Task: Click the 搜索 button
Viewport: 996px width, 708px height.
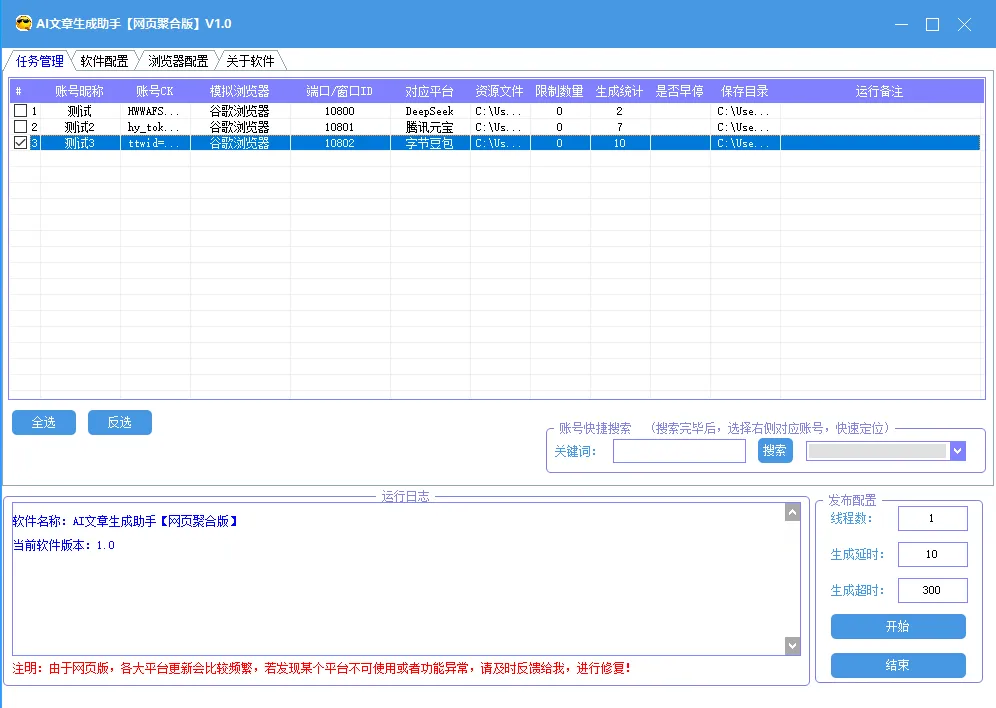Action: (x=775, y=451)
